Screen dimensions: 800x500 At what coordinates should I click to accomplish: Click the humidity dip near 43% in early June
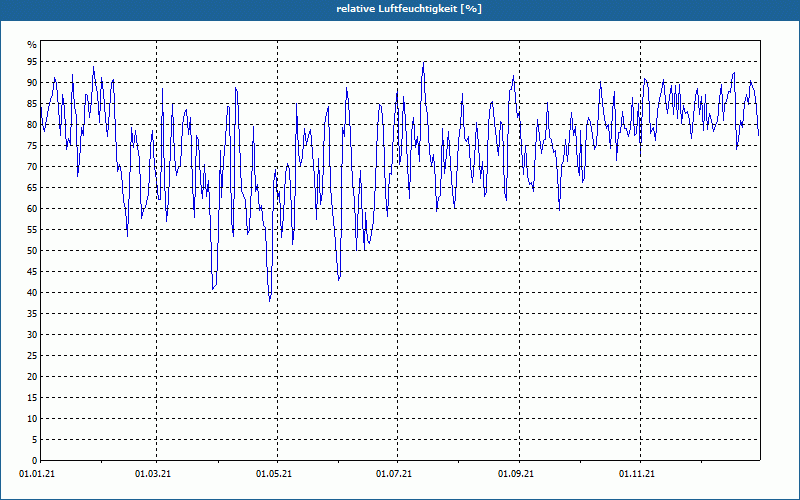point(339,279)
